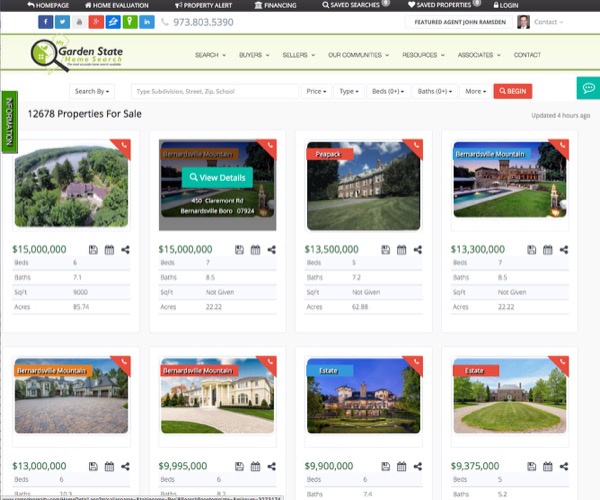Screen dimensions: 600x500
Task: Click the teal chat bubble icon
Action: pos(588,88)
